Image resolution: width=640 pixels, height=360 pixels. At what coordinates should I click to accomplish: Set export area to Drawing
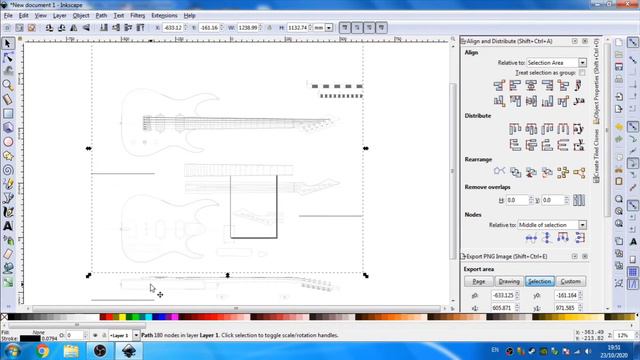click(x=509, y=281)
